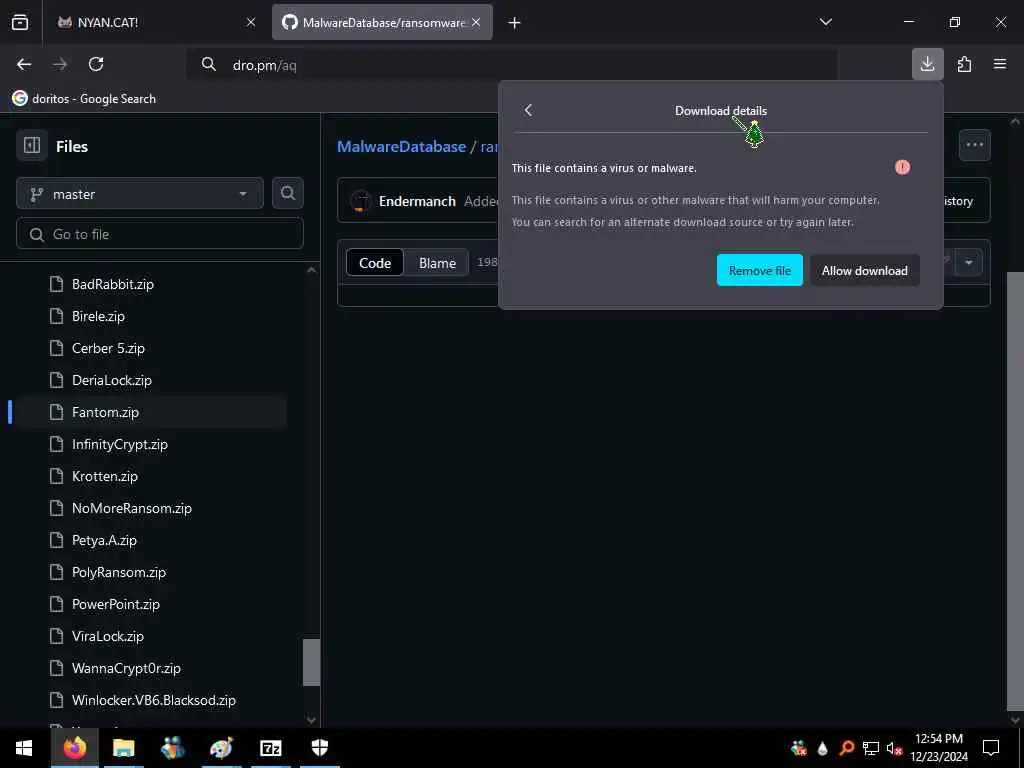This screenshot has width=1024, height=768.
Task: Click file tree scroll up arrow
Action: 312,270
